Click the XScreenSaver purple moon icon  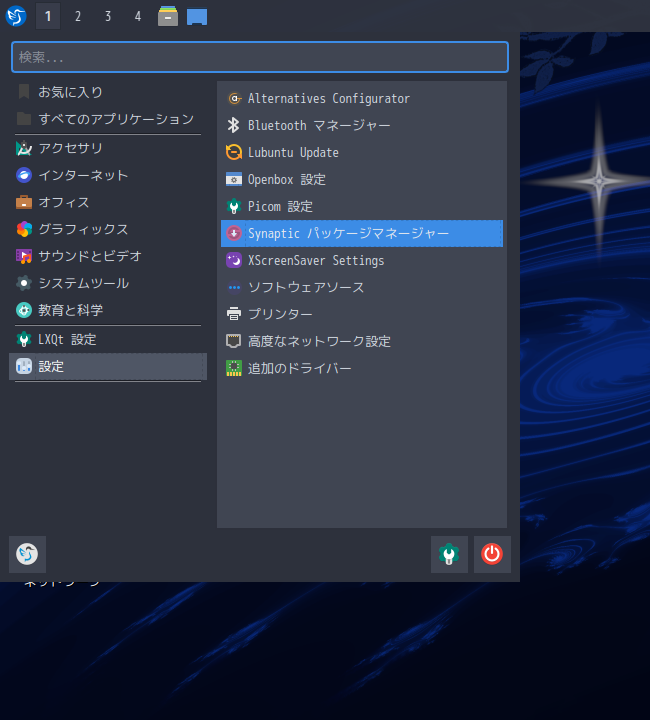click(234, 260)
